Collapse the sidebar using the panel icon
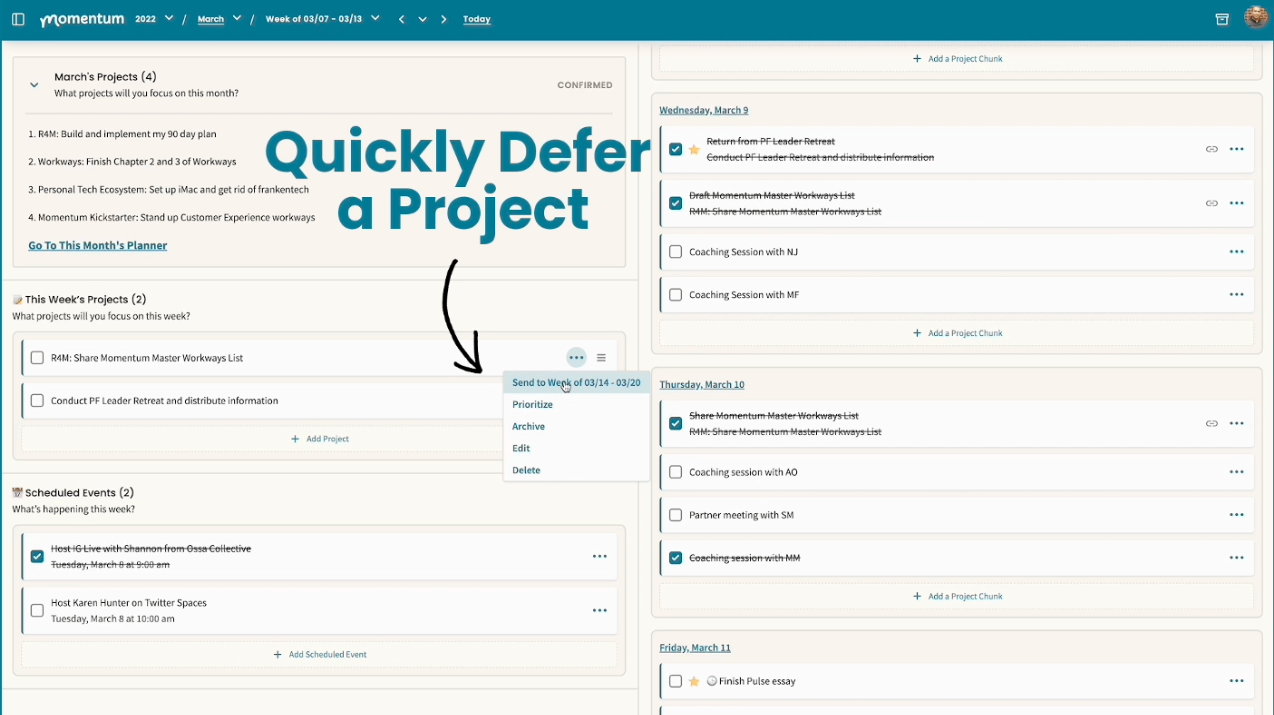Screen dimensions: 1274x715 click(17, 18)
